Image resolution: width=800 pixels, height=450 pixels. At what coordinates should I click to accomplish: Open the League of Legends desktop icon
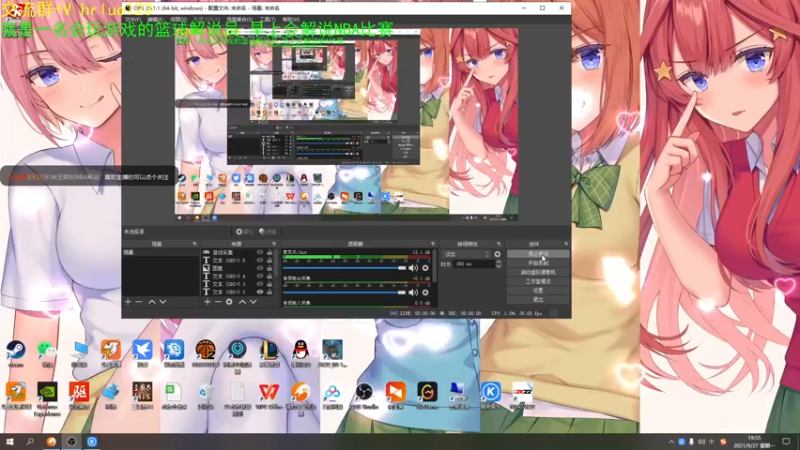click(x=269, y=351)
